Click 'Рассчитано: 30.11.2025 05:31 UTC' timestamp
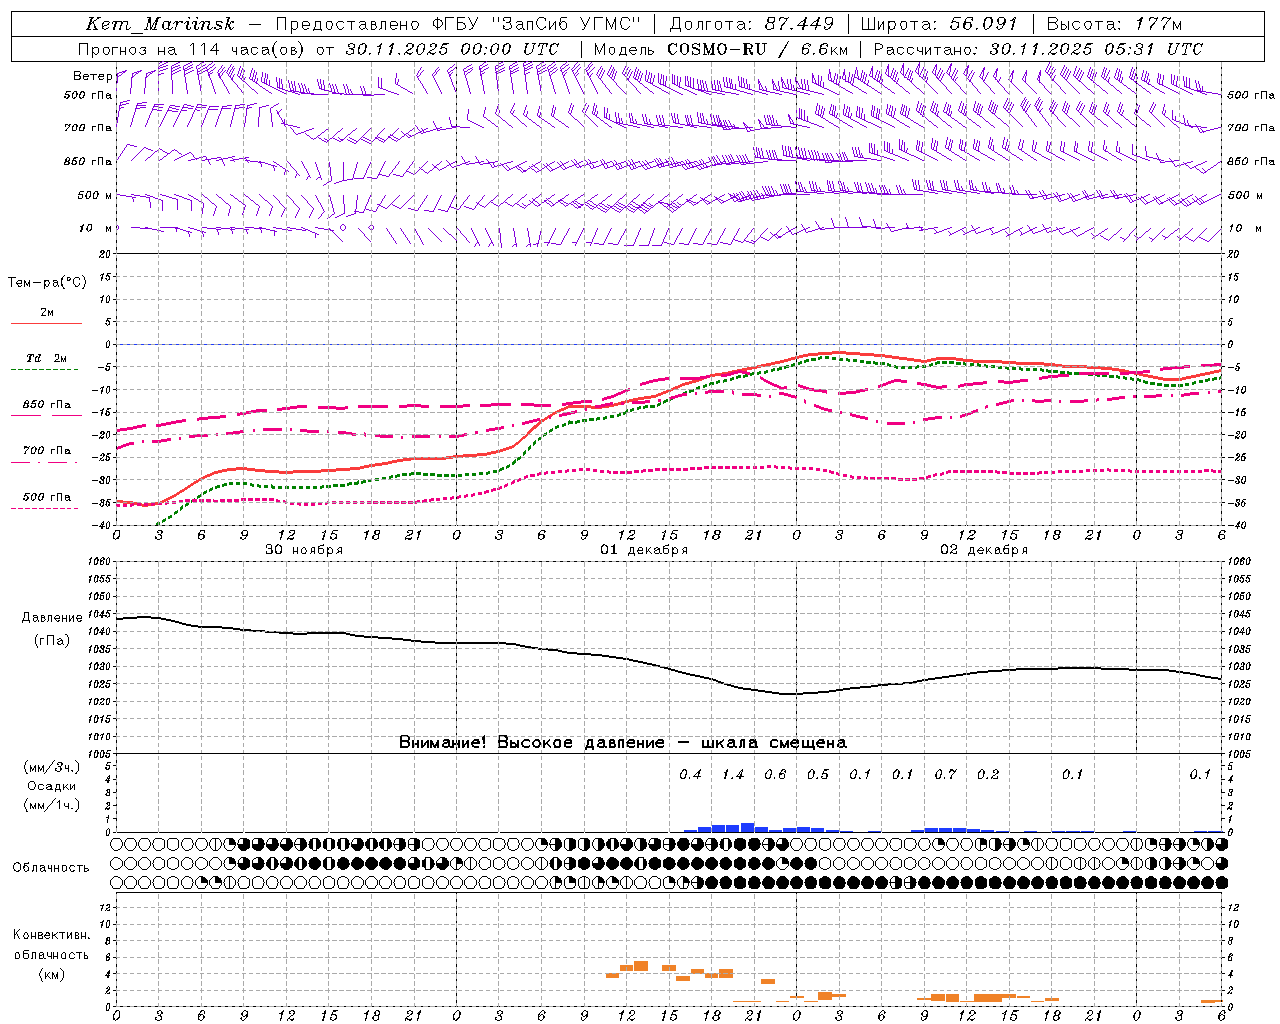 tap(1038, 49)
